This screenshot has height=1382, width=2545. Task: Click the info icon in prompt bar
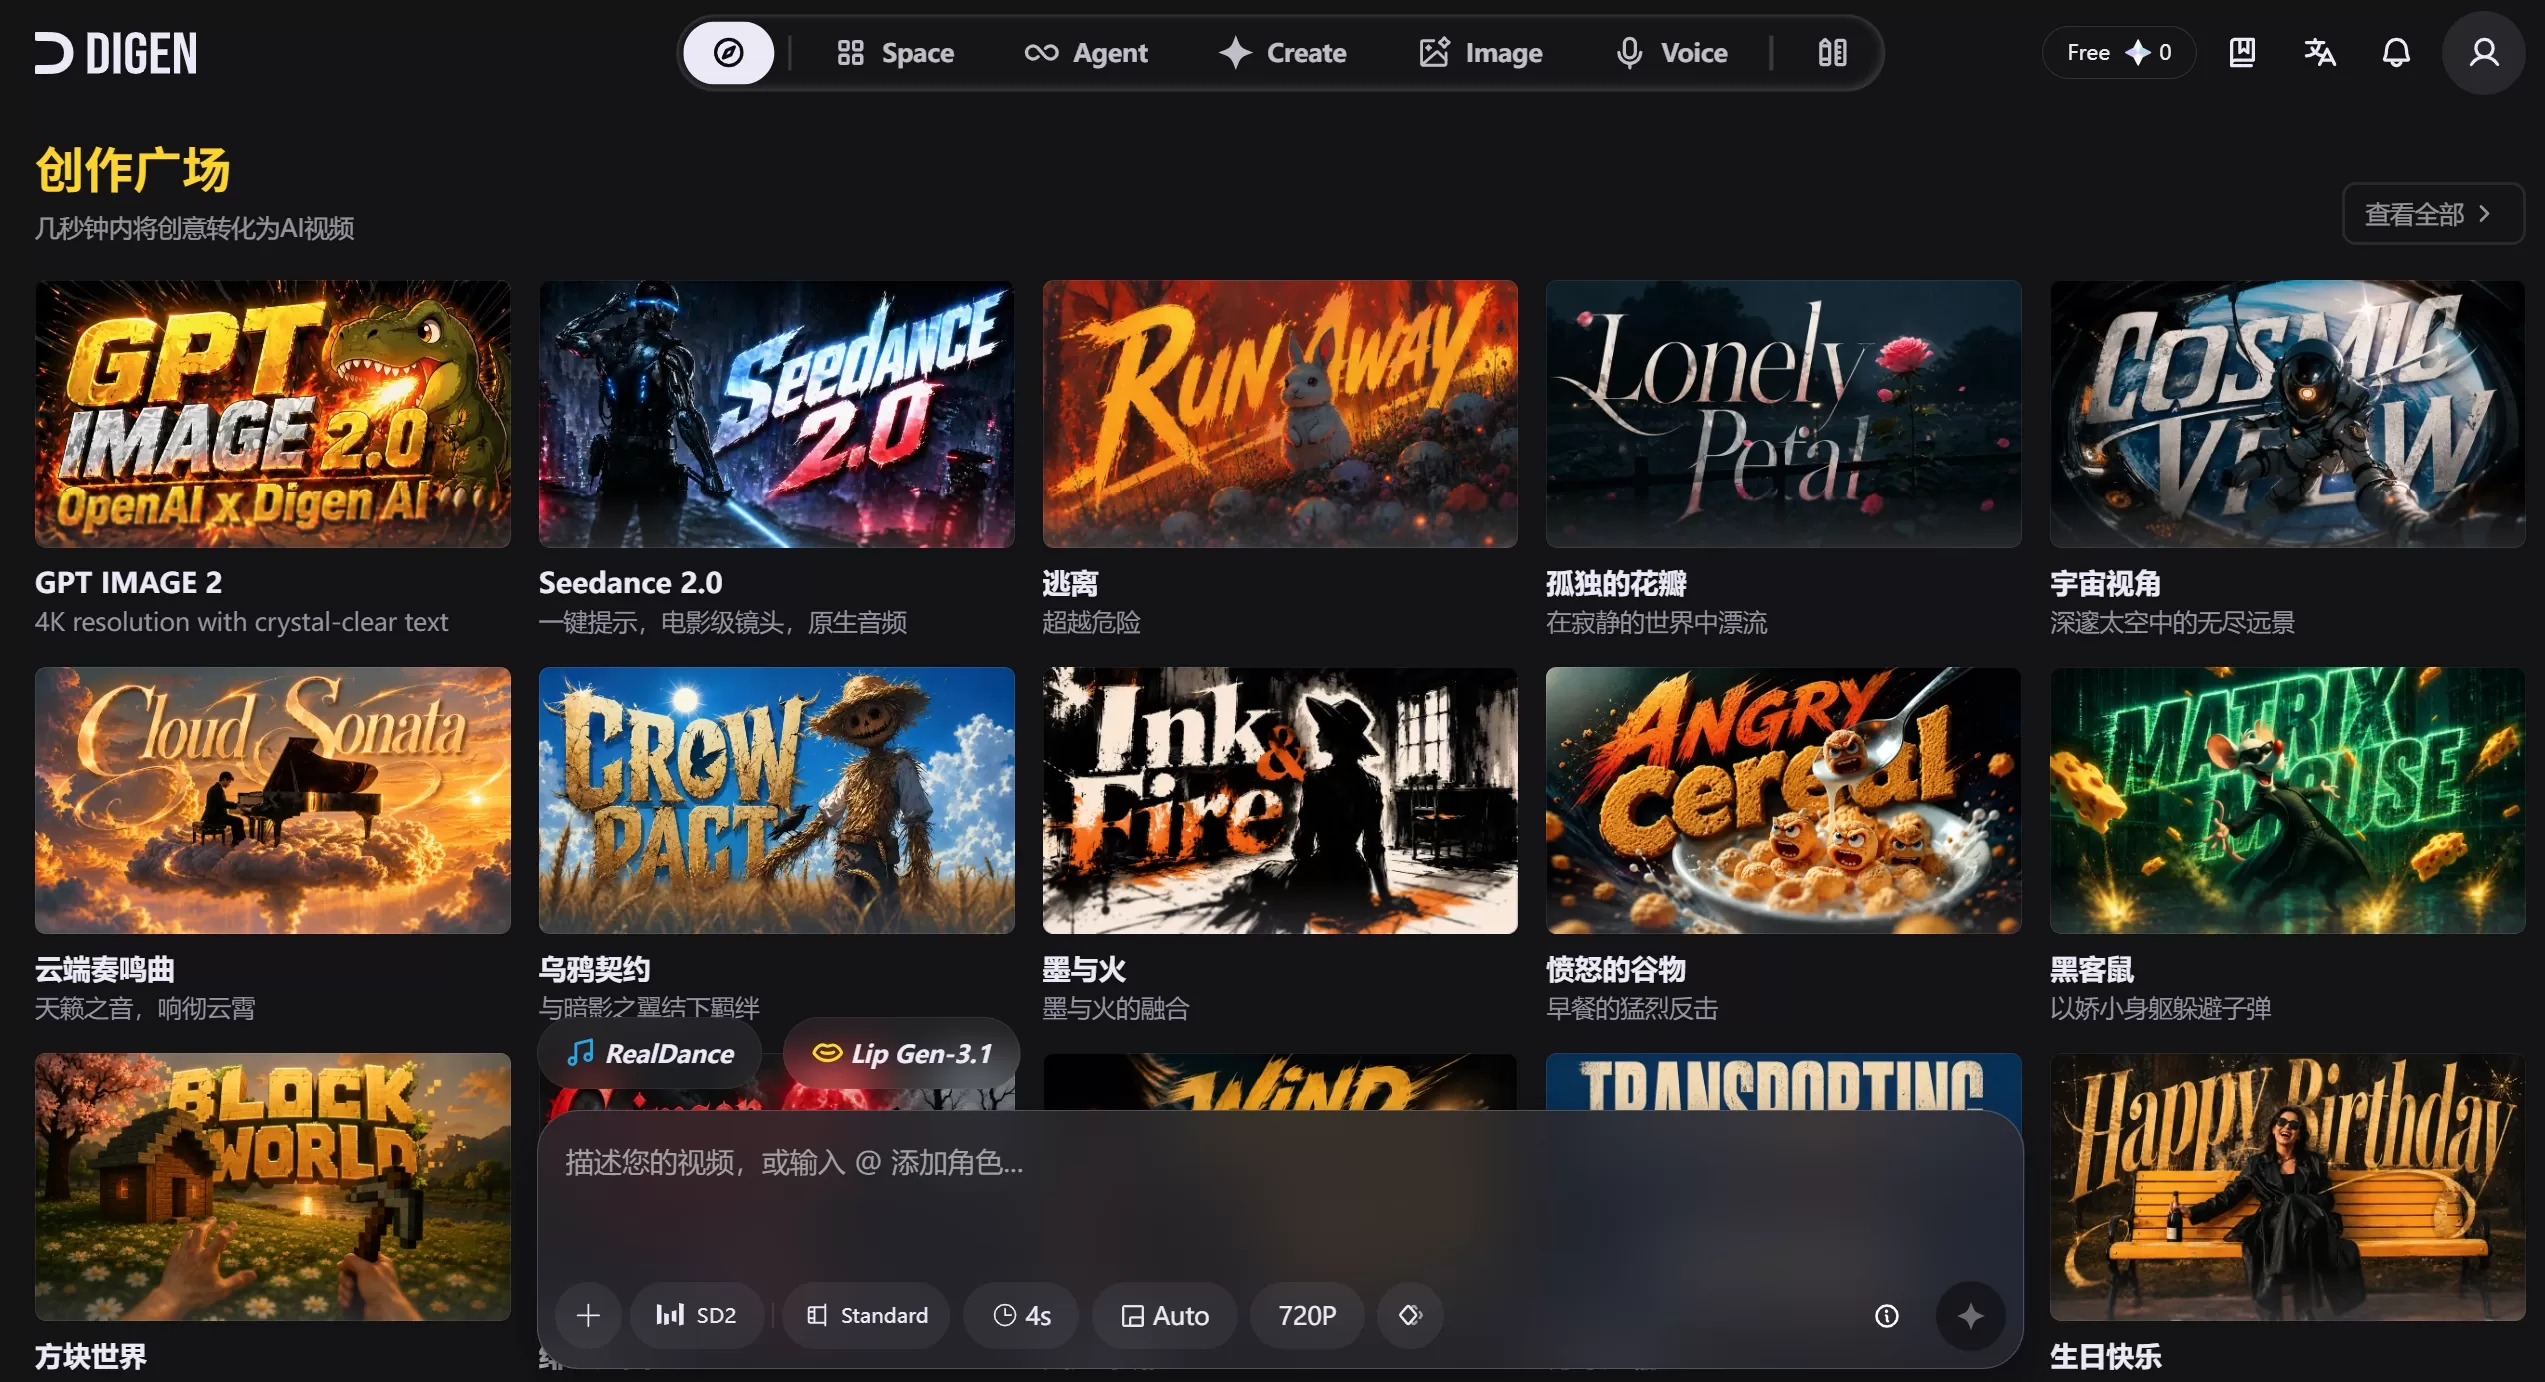pyautogui.click(x=1886, y=1316)
